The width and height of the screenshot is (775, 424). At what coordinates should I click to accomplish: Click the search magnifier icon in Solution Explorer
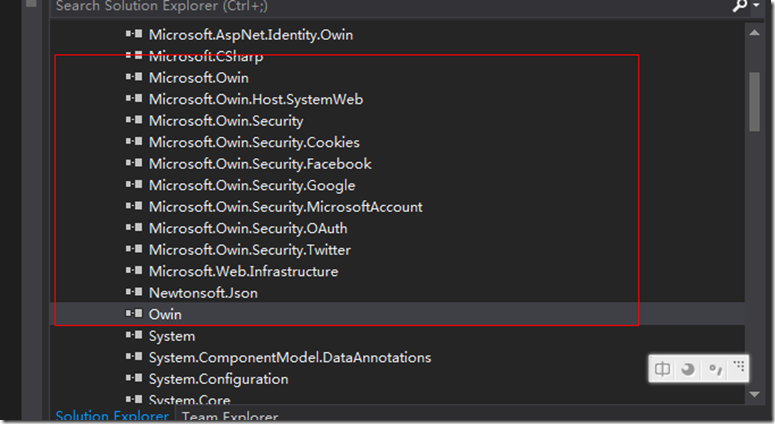click(x=739, y=6)
